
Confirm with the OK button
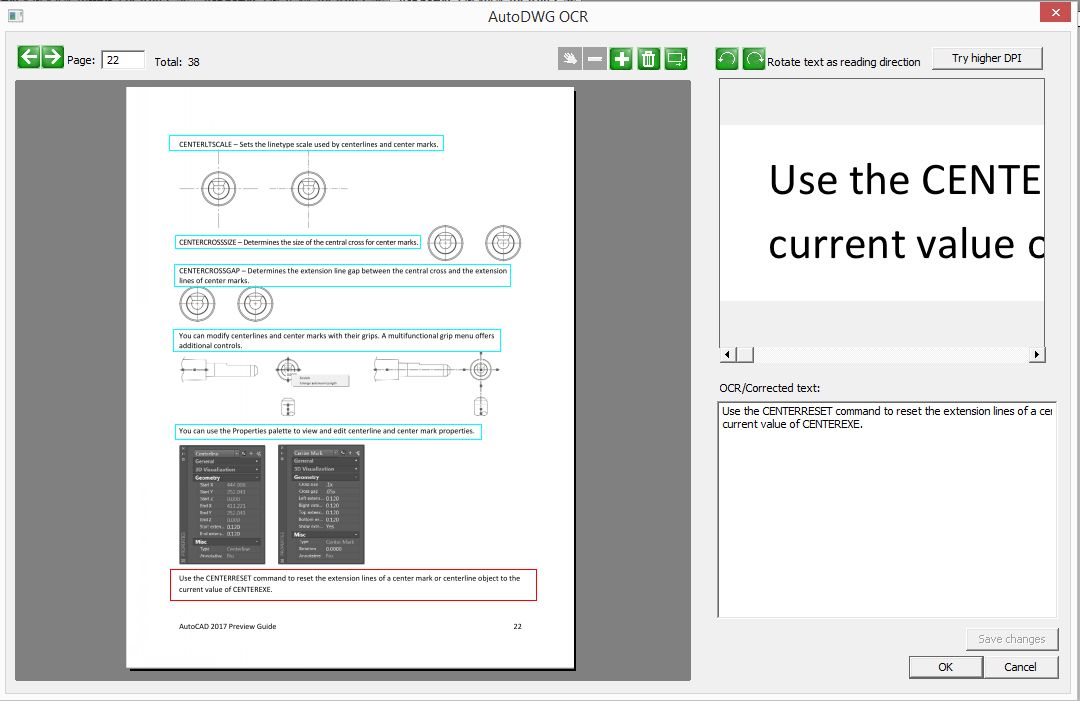[x=945, y=667]
